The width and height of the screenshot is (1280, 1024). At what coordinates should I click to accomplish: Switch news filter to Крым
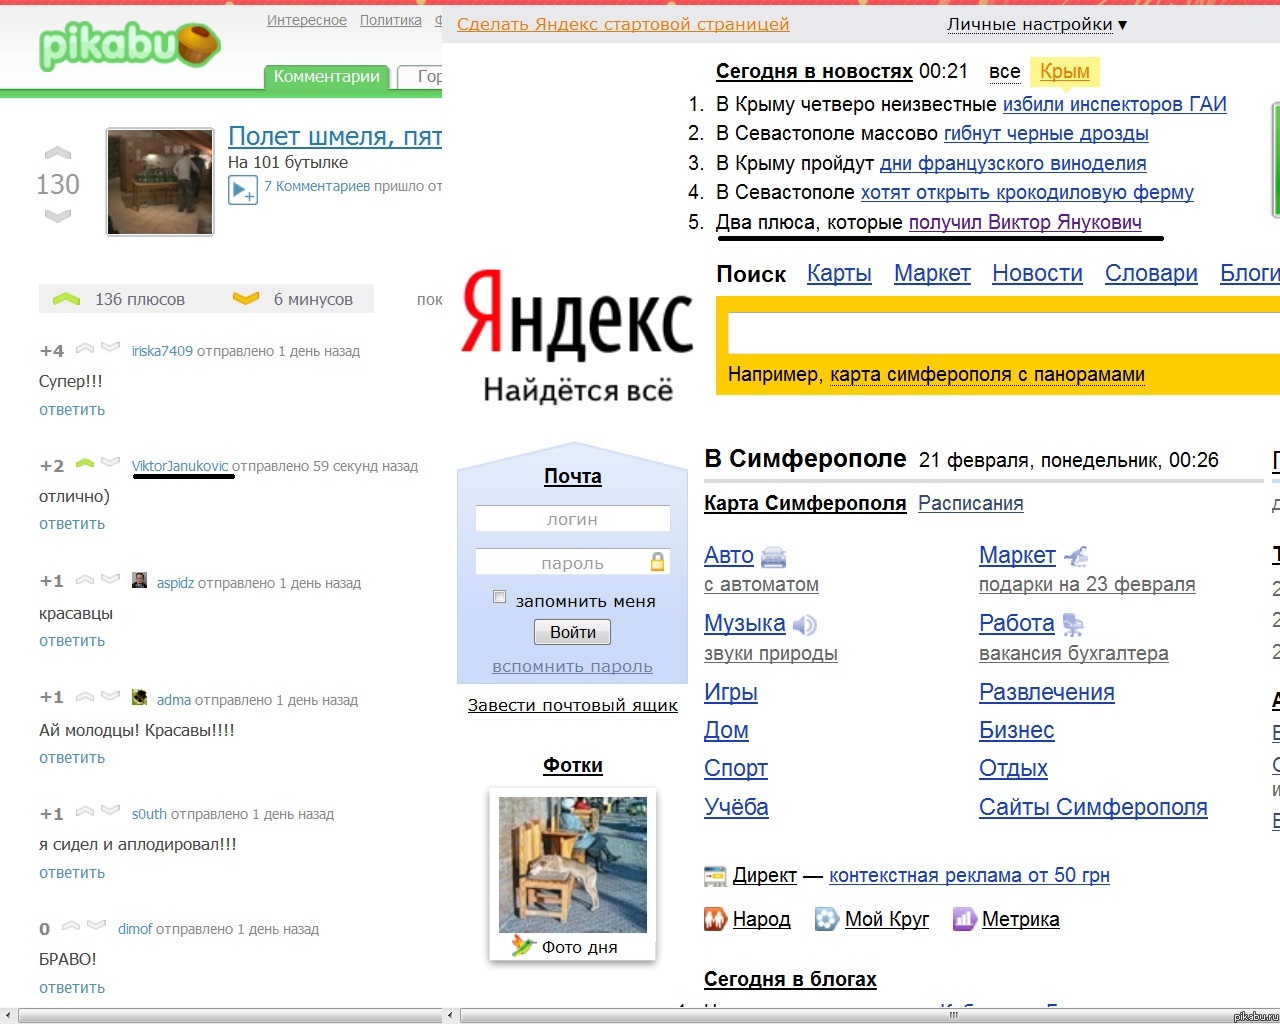click(1065, 71)
